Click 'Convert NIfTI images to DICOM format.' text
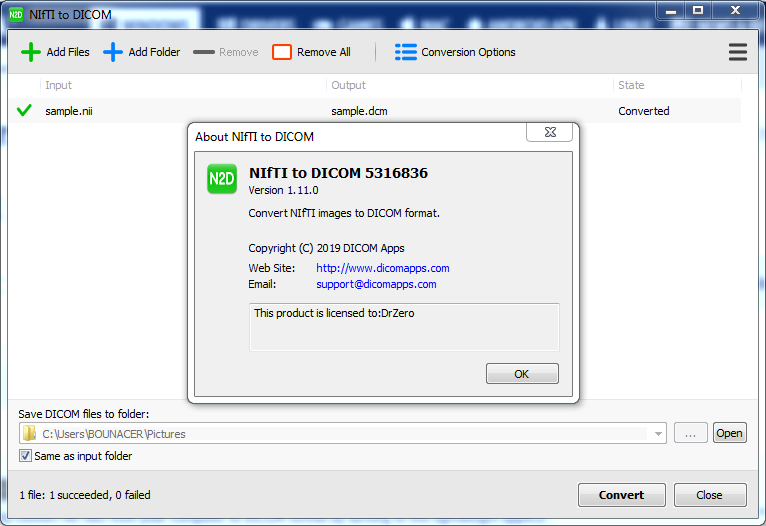 click(x=344, y=213)
